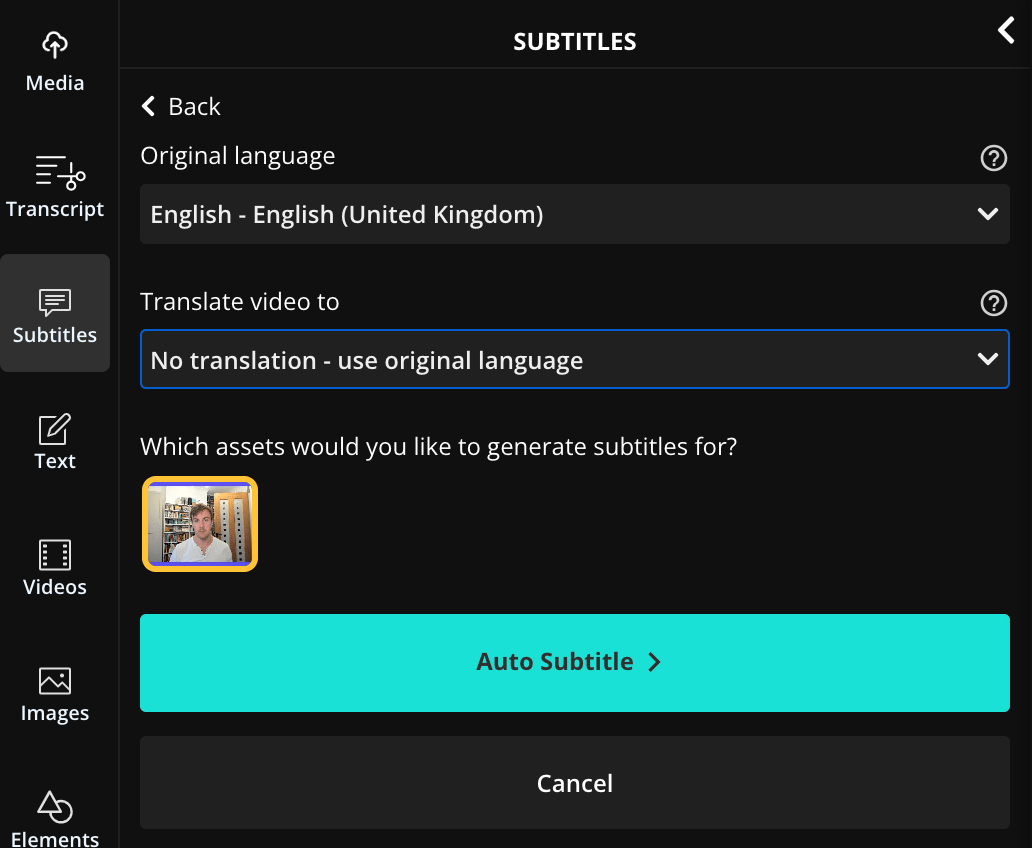Click the Auto Subtitle button
This screenshot has height=848, width=1032.
(x=574, y=662)
